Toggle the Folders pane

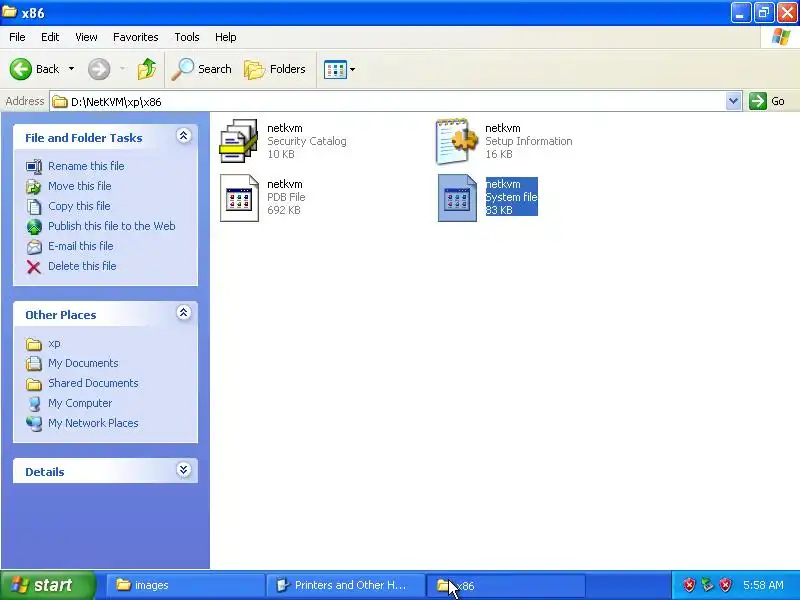point(275,69)
